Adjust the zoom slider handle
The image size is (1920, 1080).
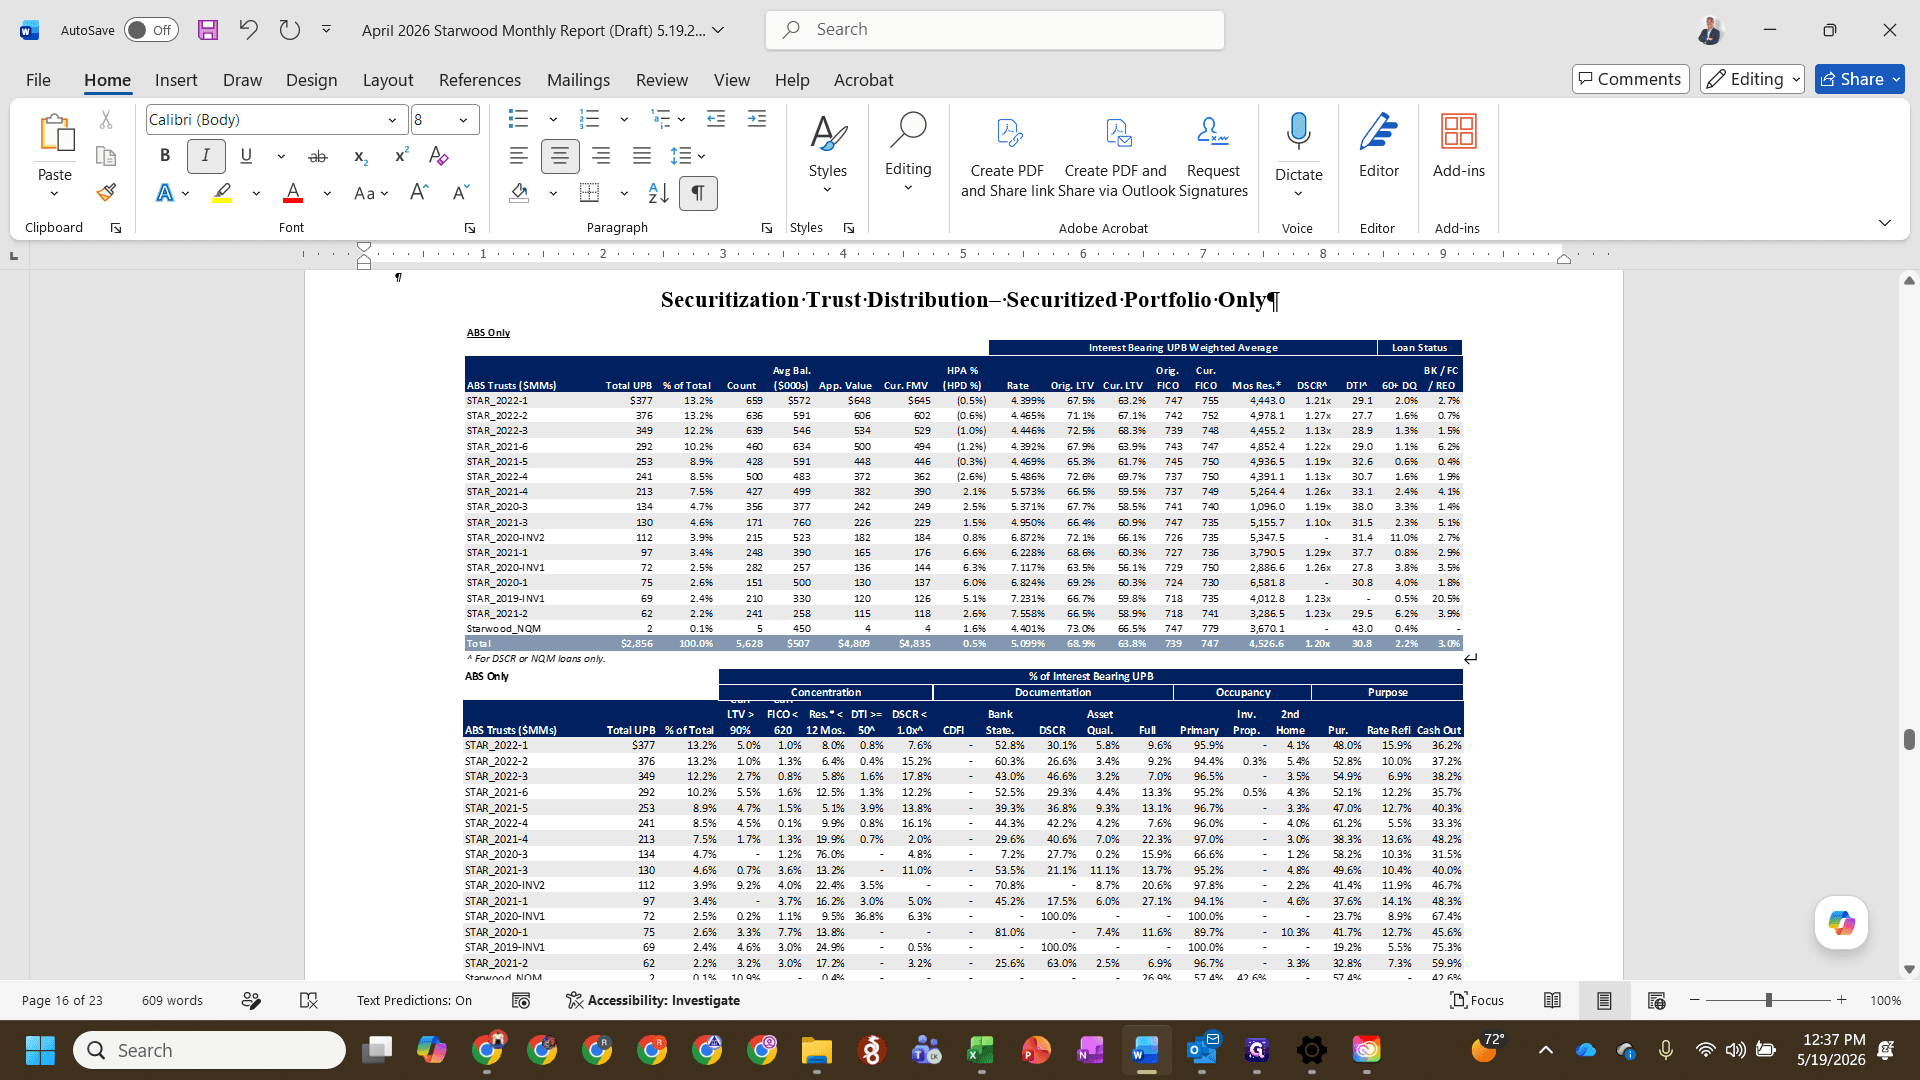click(x=1769, y=1000)
